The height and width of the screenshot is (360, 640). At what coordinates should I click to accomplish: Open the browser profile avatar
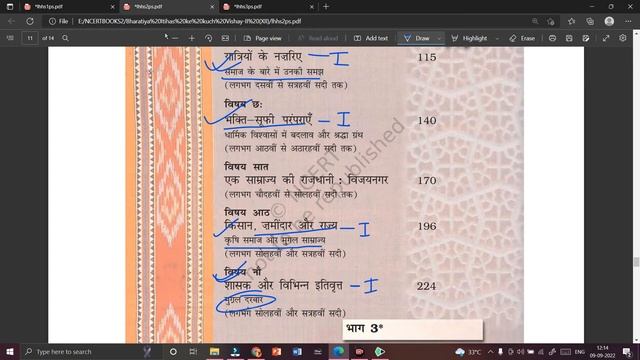click(609, 21)
